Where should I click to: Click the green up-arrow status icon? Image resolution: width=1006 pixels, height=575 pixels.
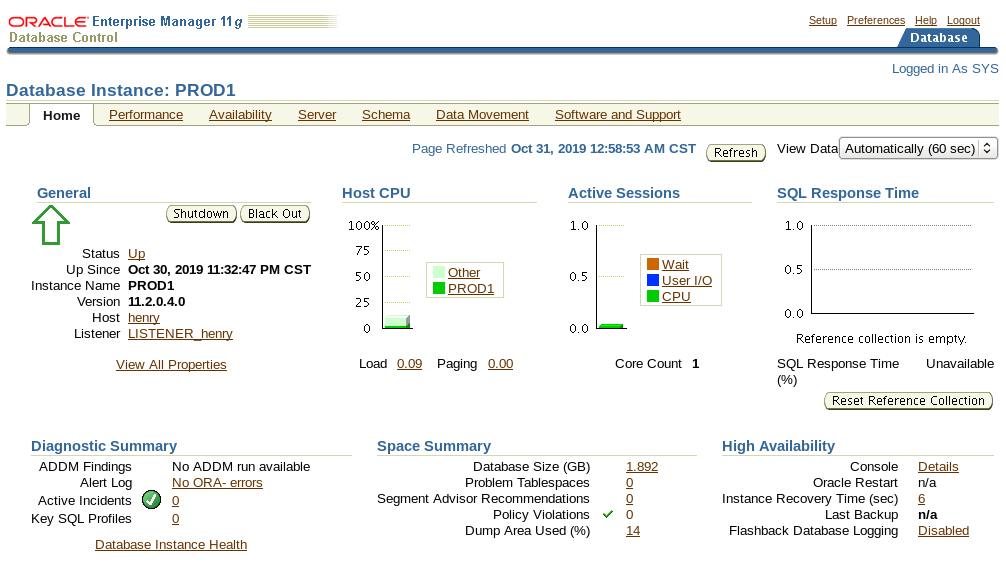51,225
